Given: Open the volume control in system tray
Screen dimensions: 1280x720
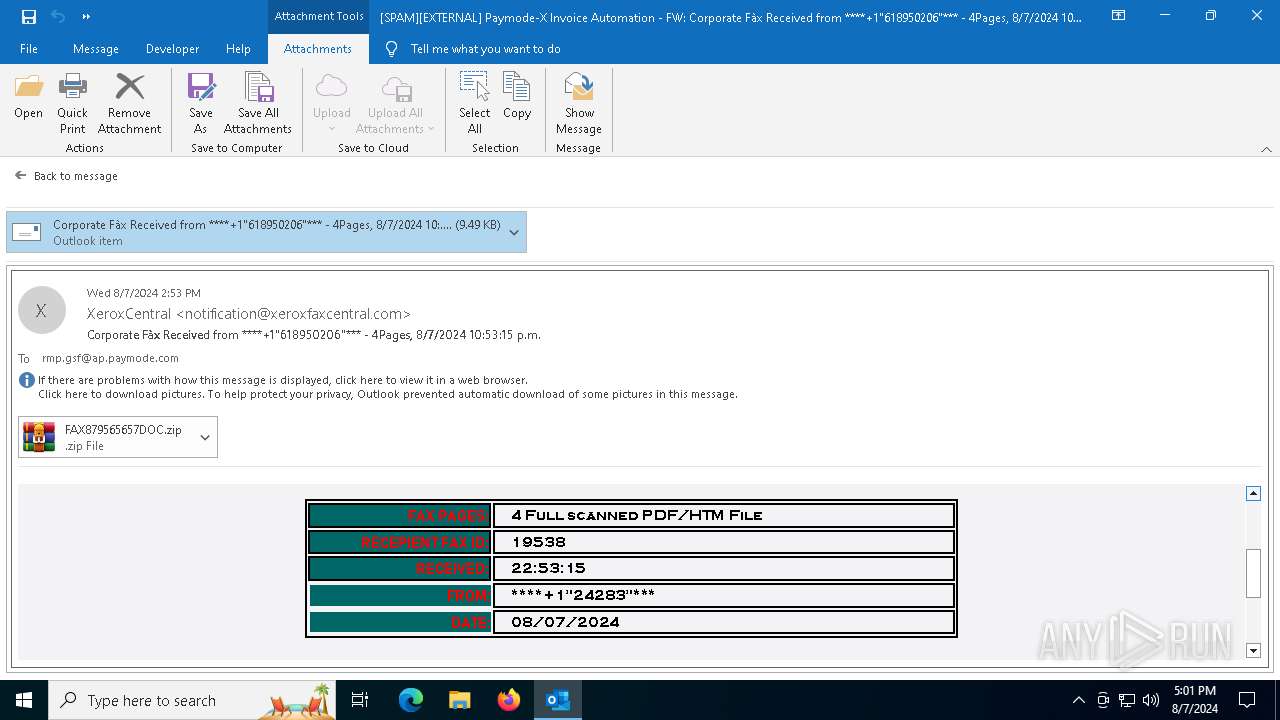Looking at the screenshot, I should 1151,700.
